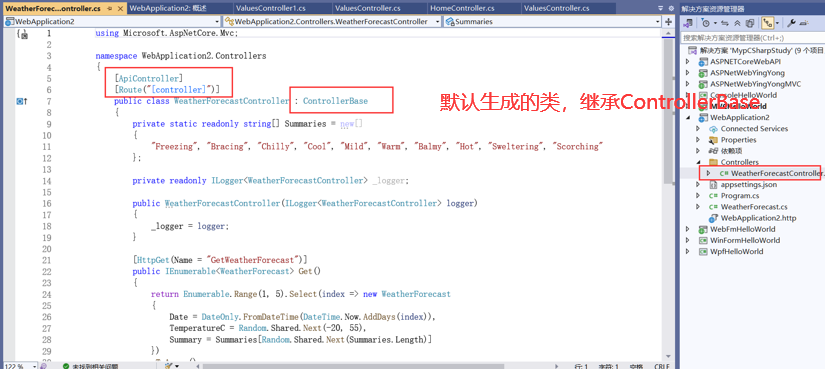The image size is (825, 376).
Task: Focus the Solution Explorer search box
Action: pos(752,38)
